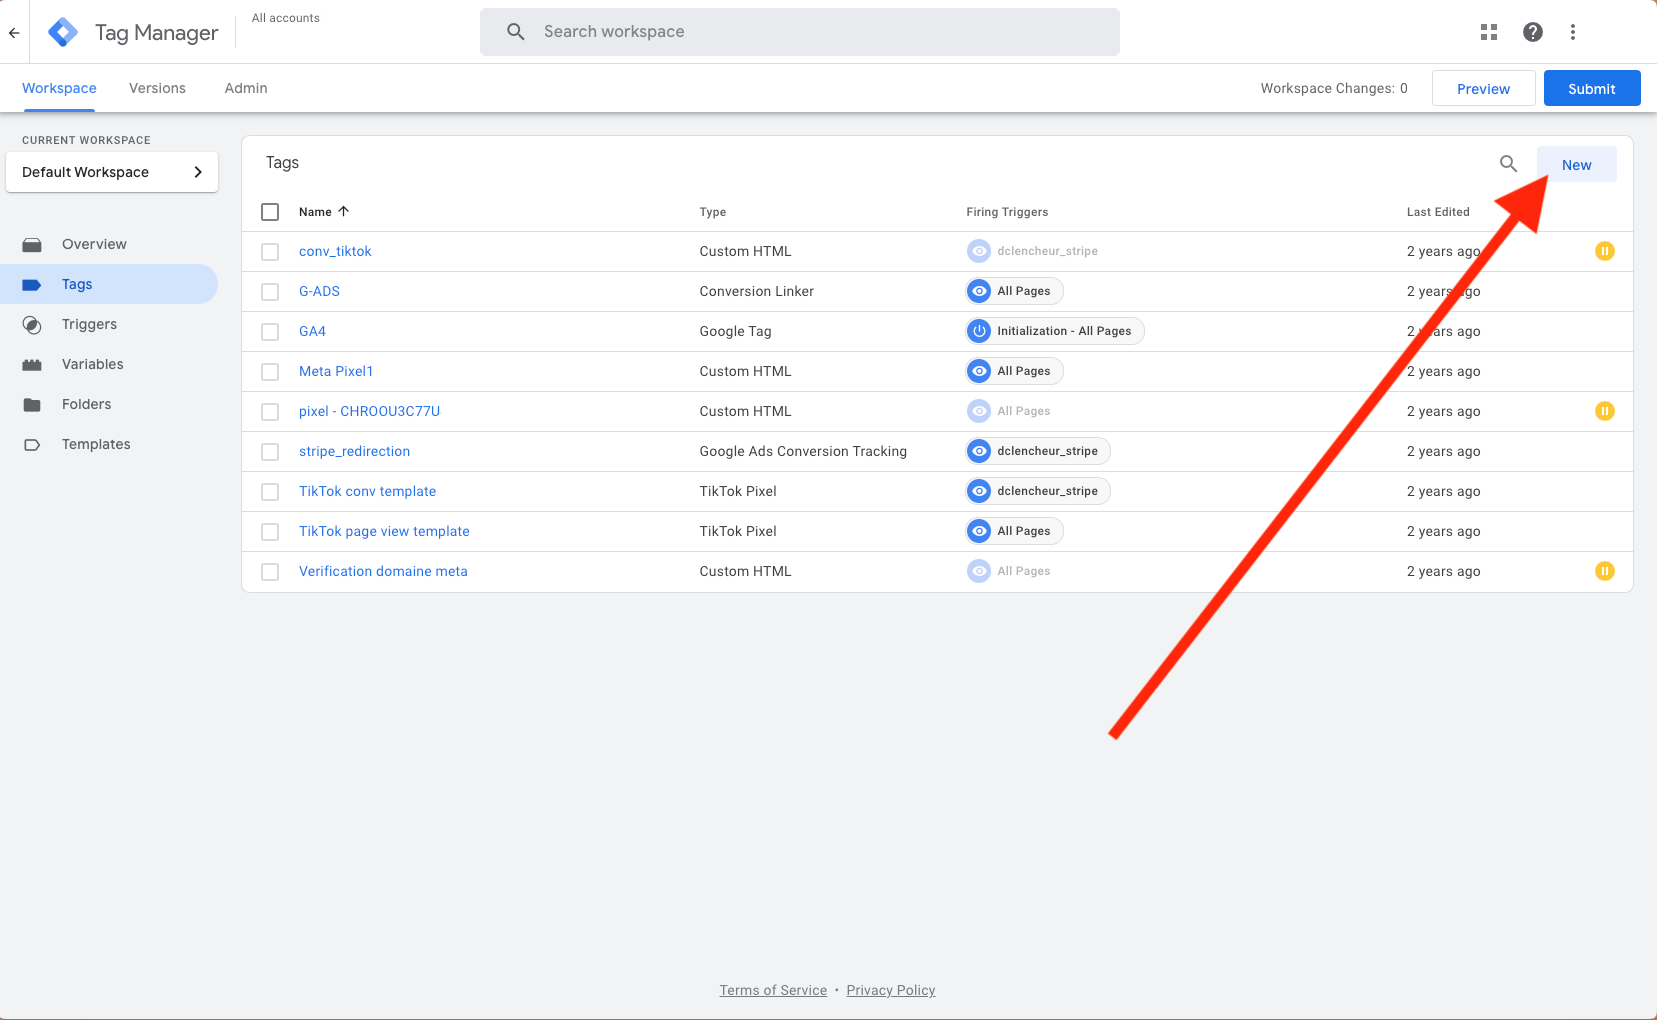
Task: Click paused status icon for pixel - CHROOU3C77U
Action: [1604, 411]
